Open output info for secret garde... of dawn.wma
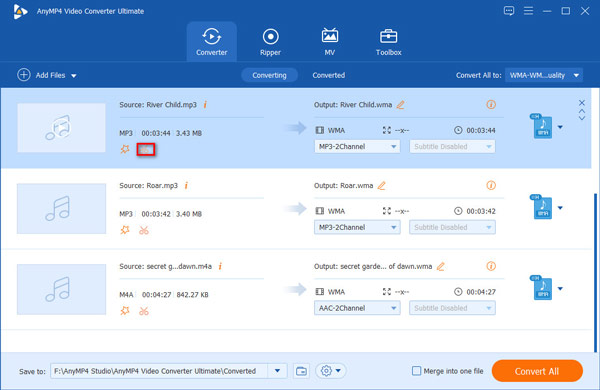 (491, 266)
